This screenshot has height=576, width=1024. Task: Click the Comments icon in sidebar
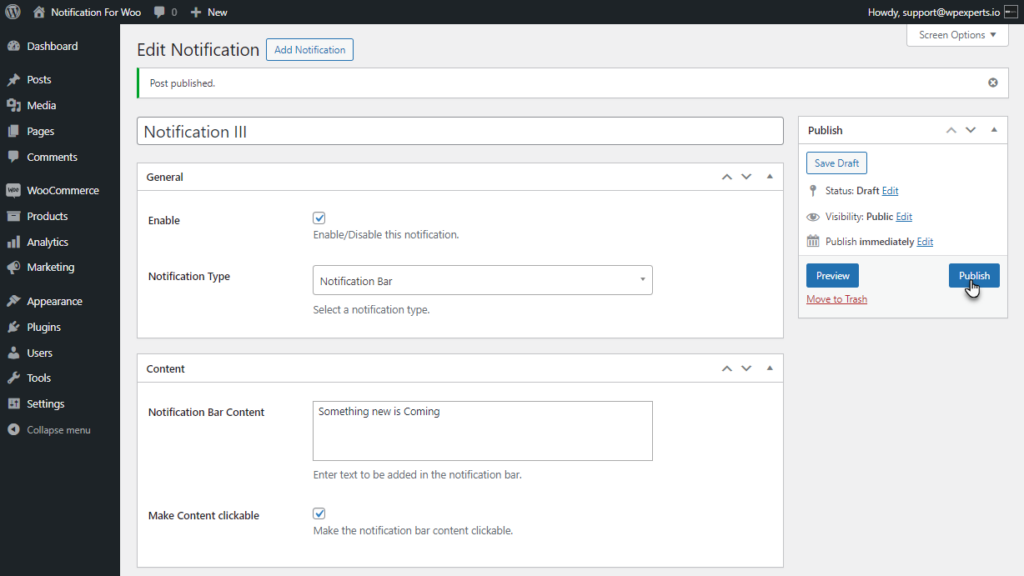pos(13,157)
